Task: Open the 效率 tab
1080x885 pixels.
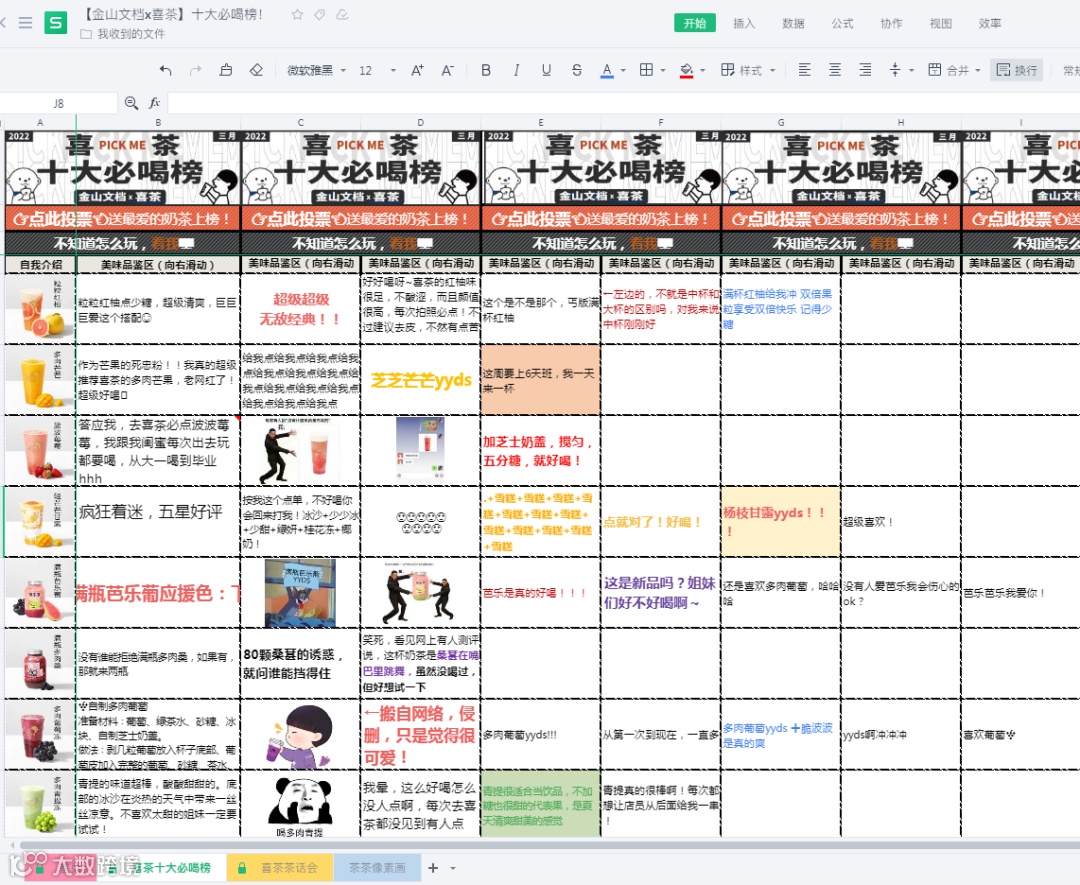Action: click(x=990, y=23)
